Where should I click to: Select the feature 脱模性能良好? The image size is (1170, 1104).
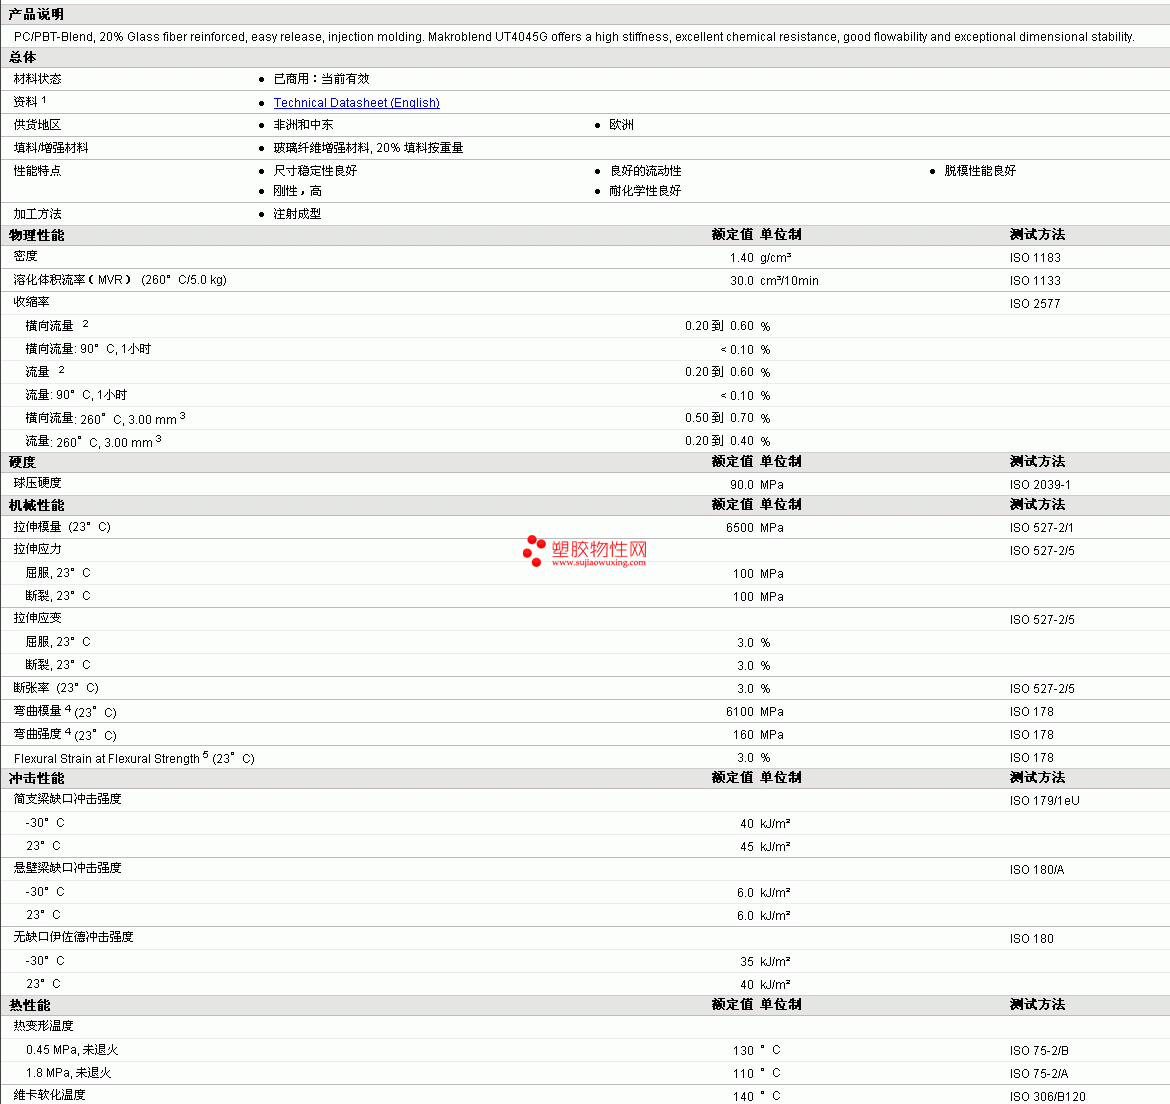980,171
